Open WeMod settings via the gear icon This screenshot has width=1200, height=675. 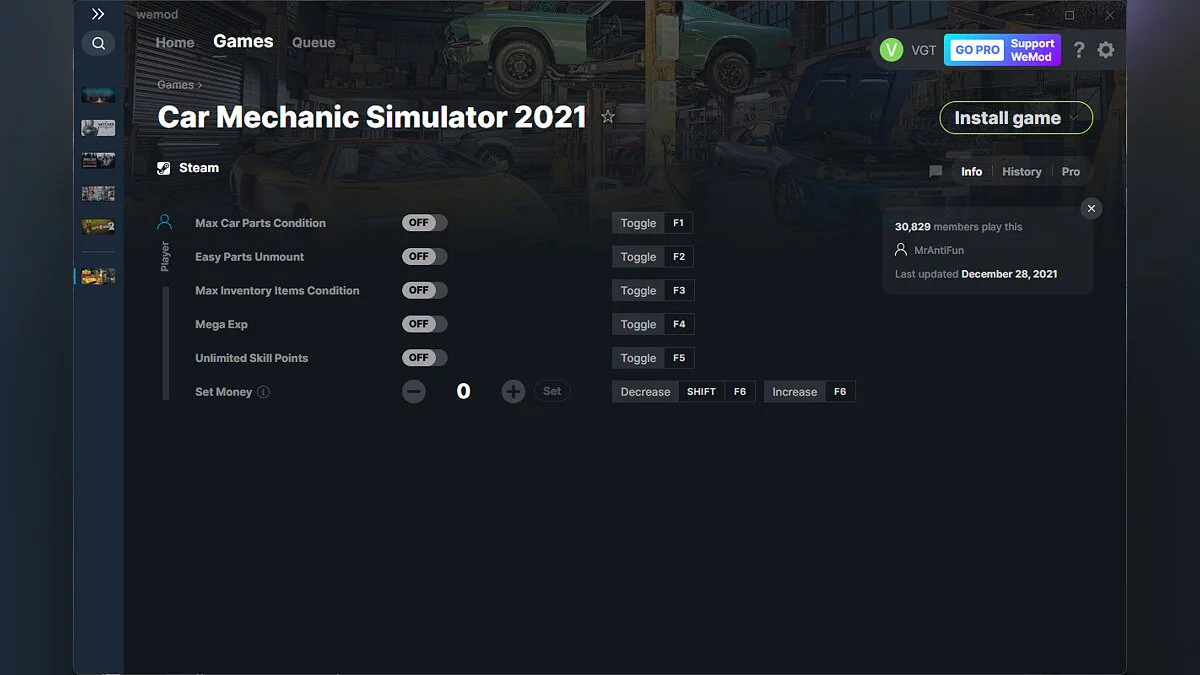(1106, 49)
